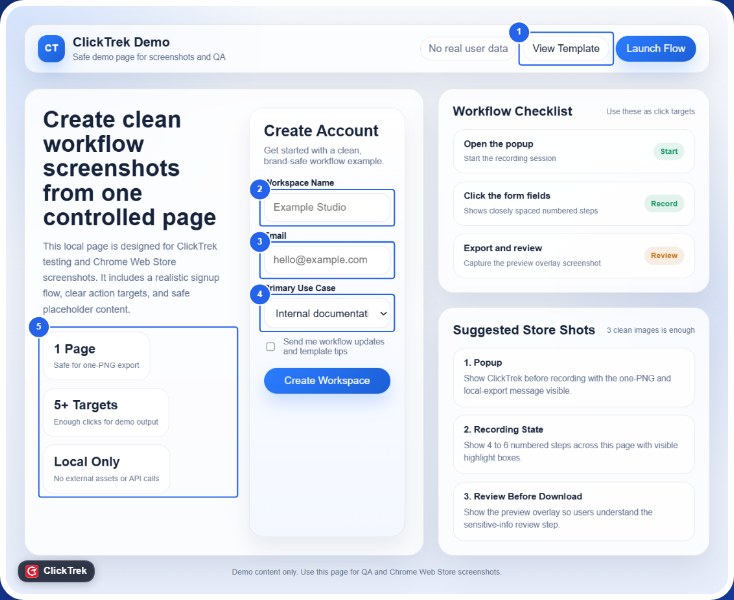
Task: Click the View Template button
Action: point(565,48)
